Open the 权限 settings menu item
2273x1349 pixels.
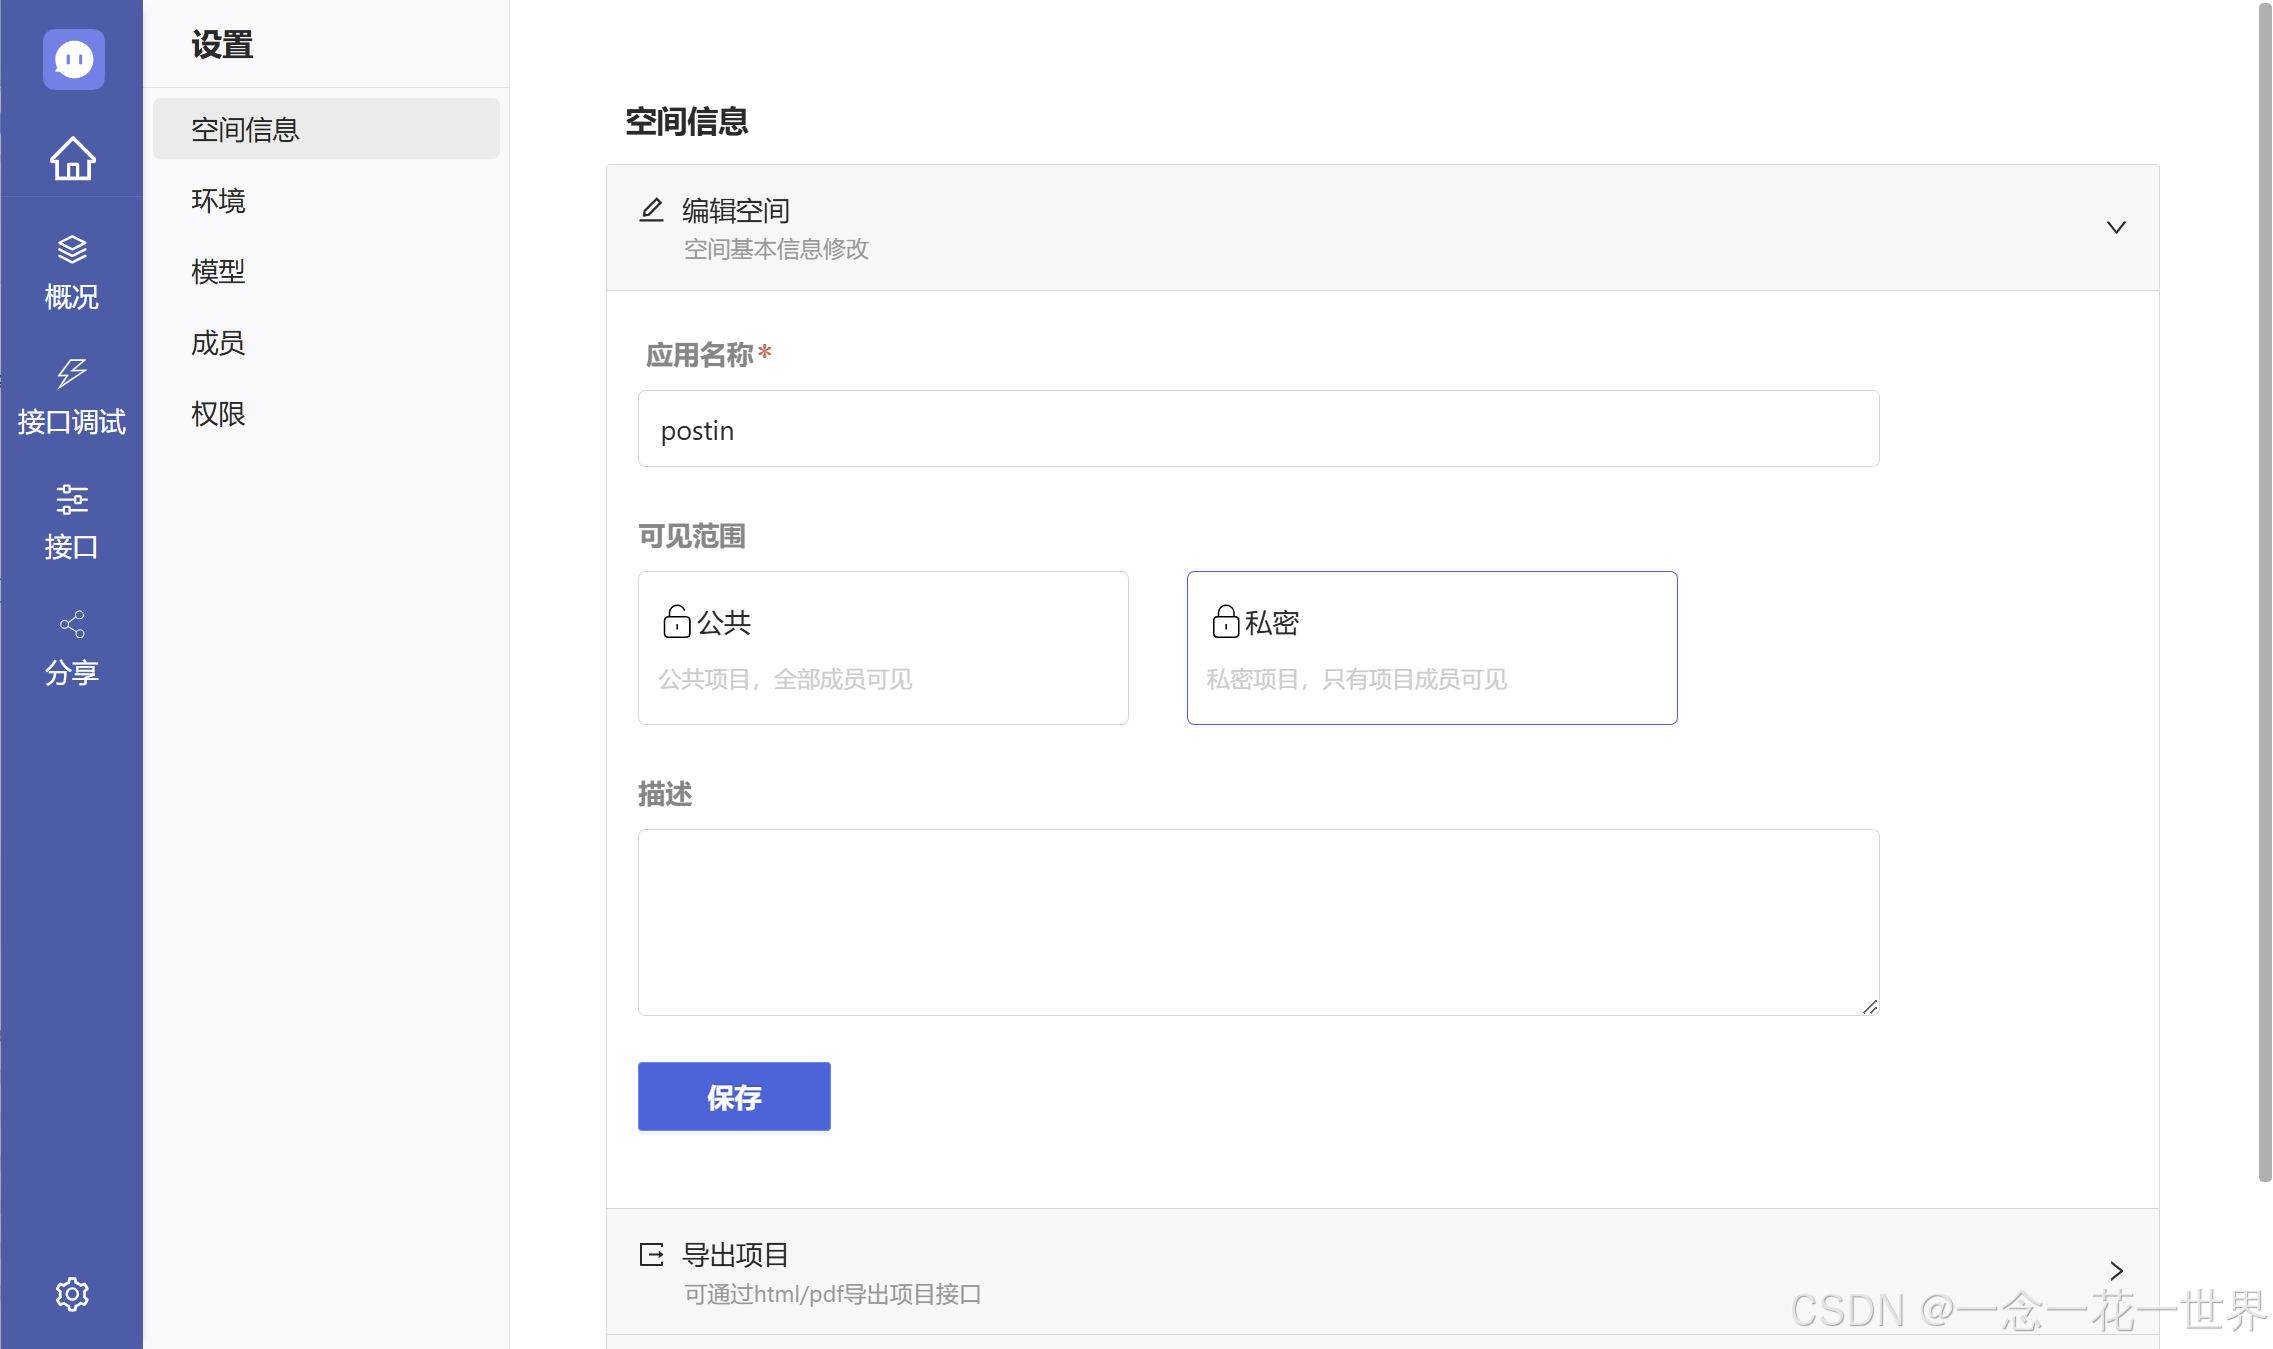(219, 414)
